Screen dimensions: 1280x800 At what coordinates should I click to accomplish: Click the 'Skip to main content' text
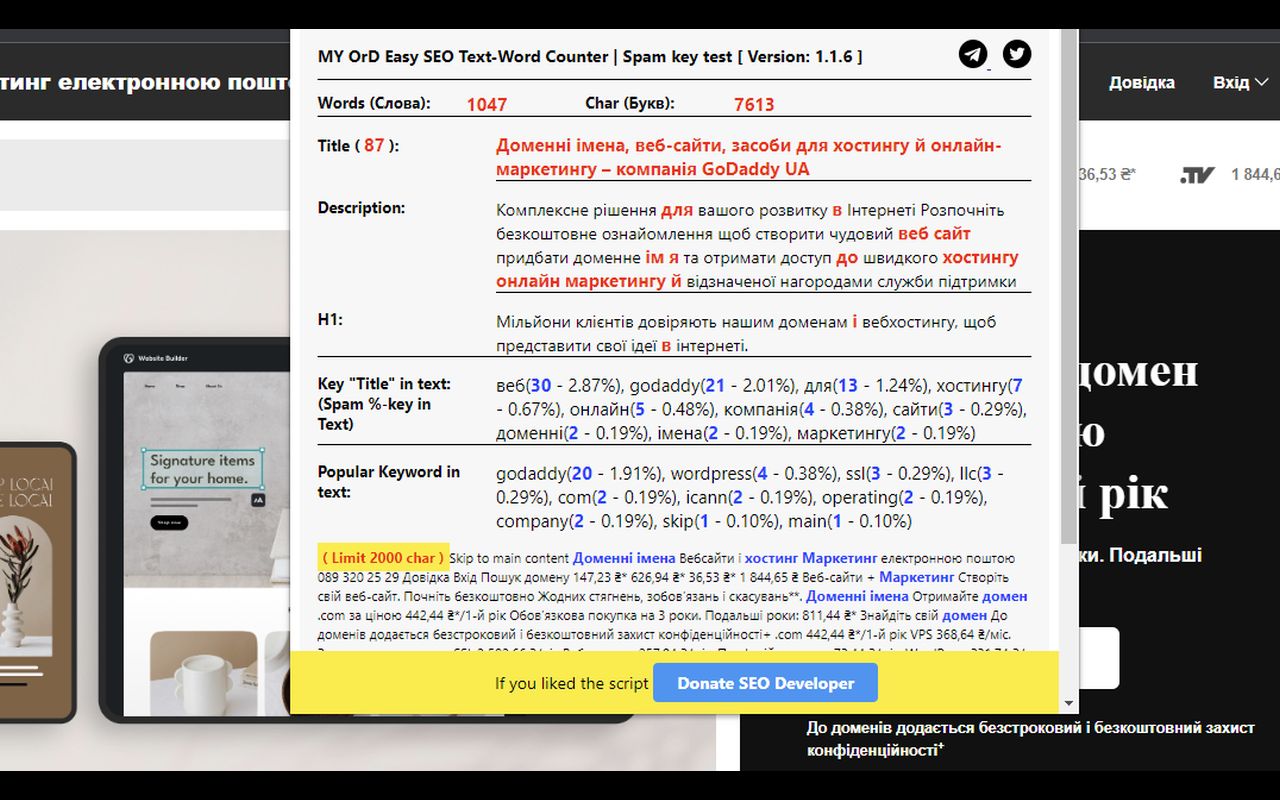point(509,558)
